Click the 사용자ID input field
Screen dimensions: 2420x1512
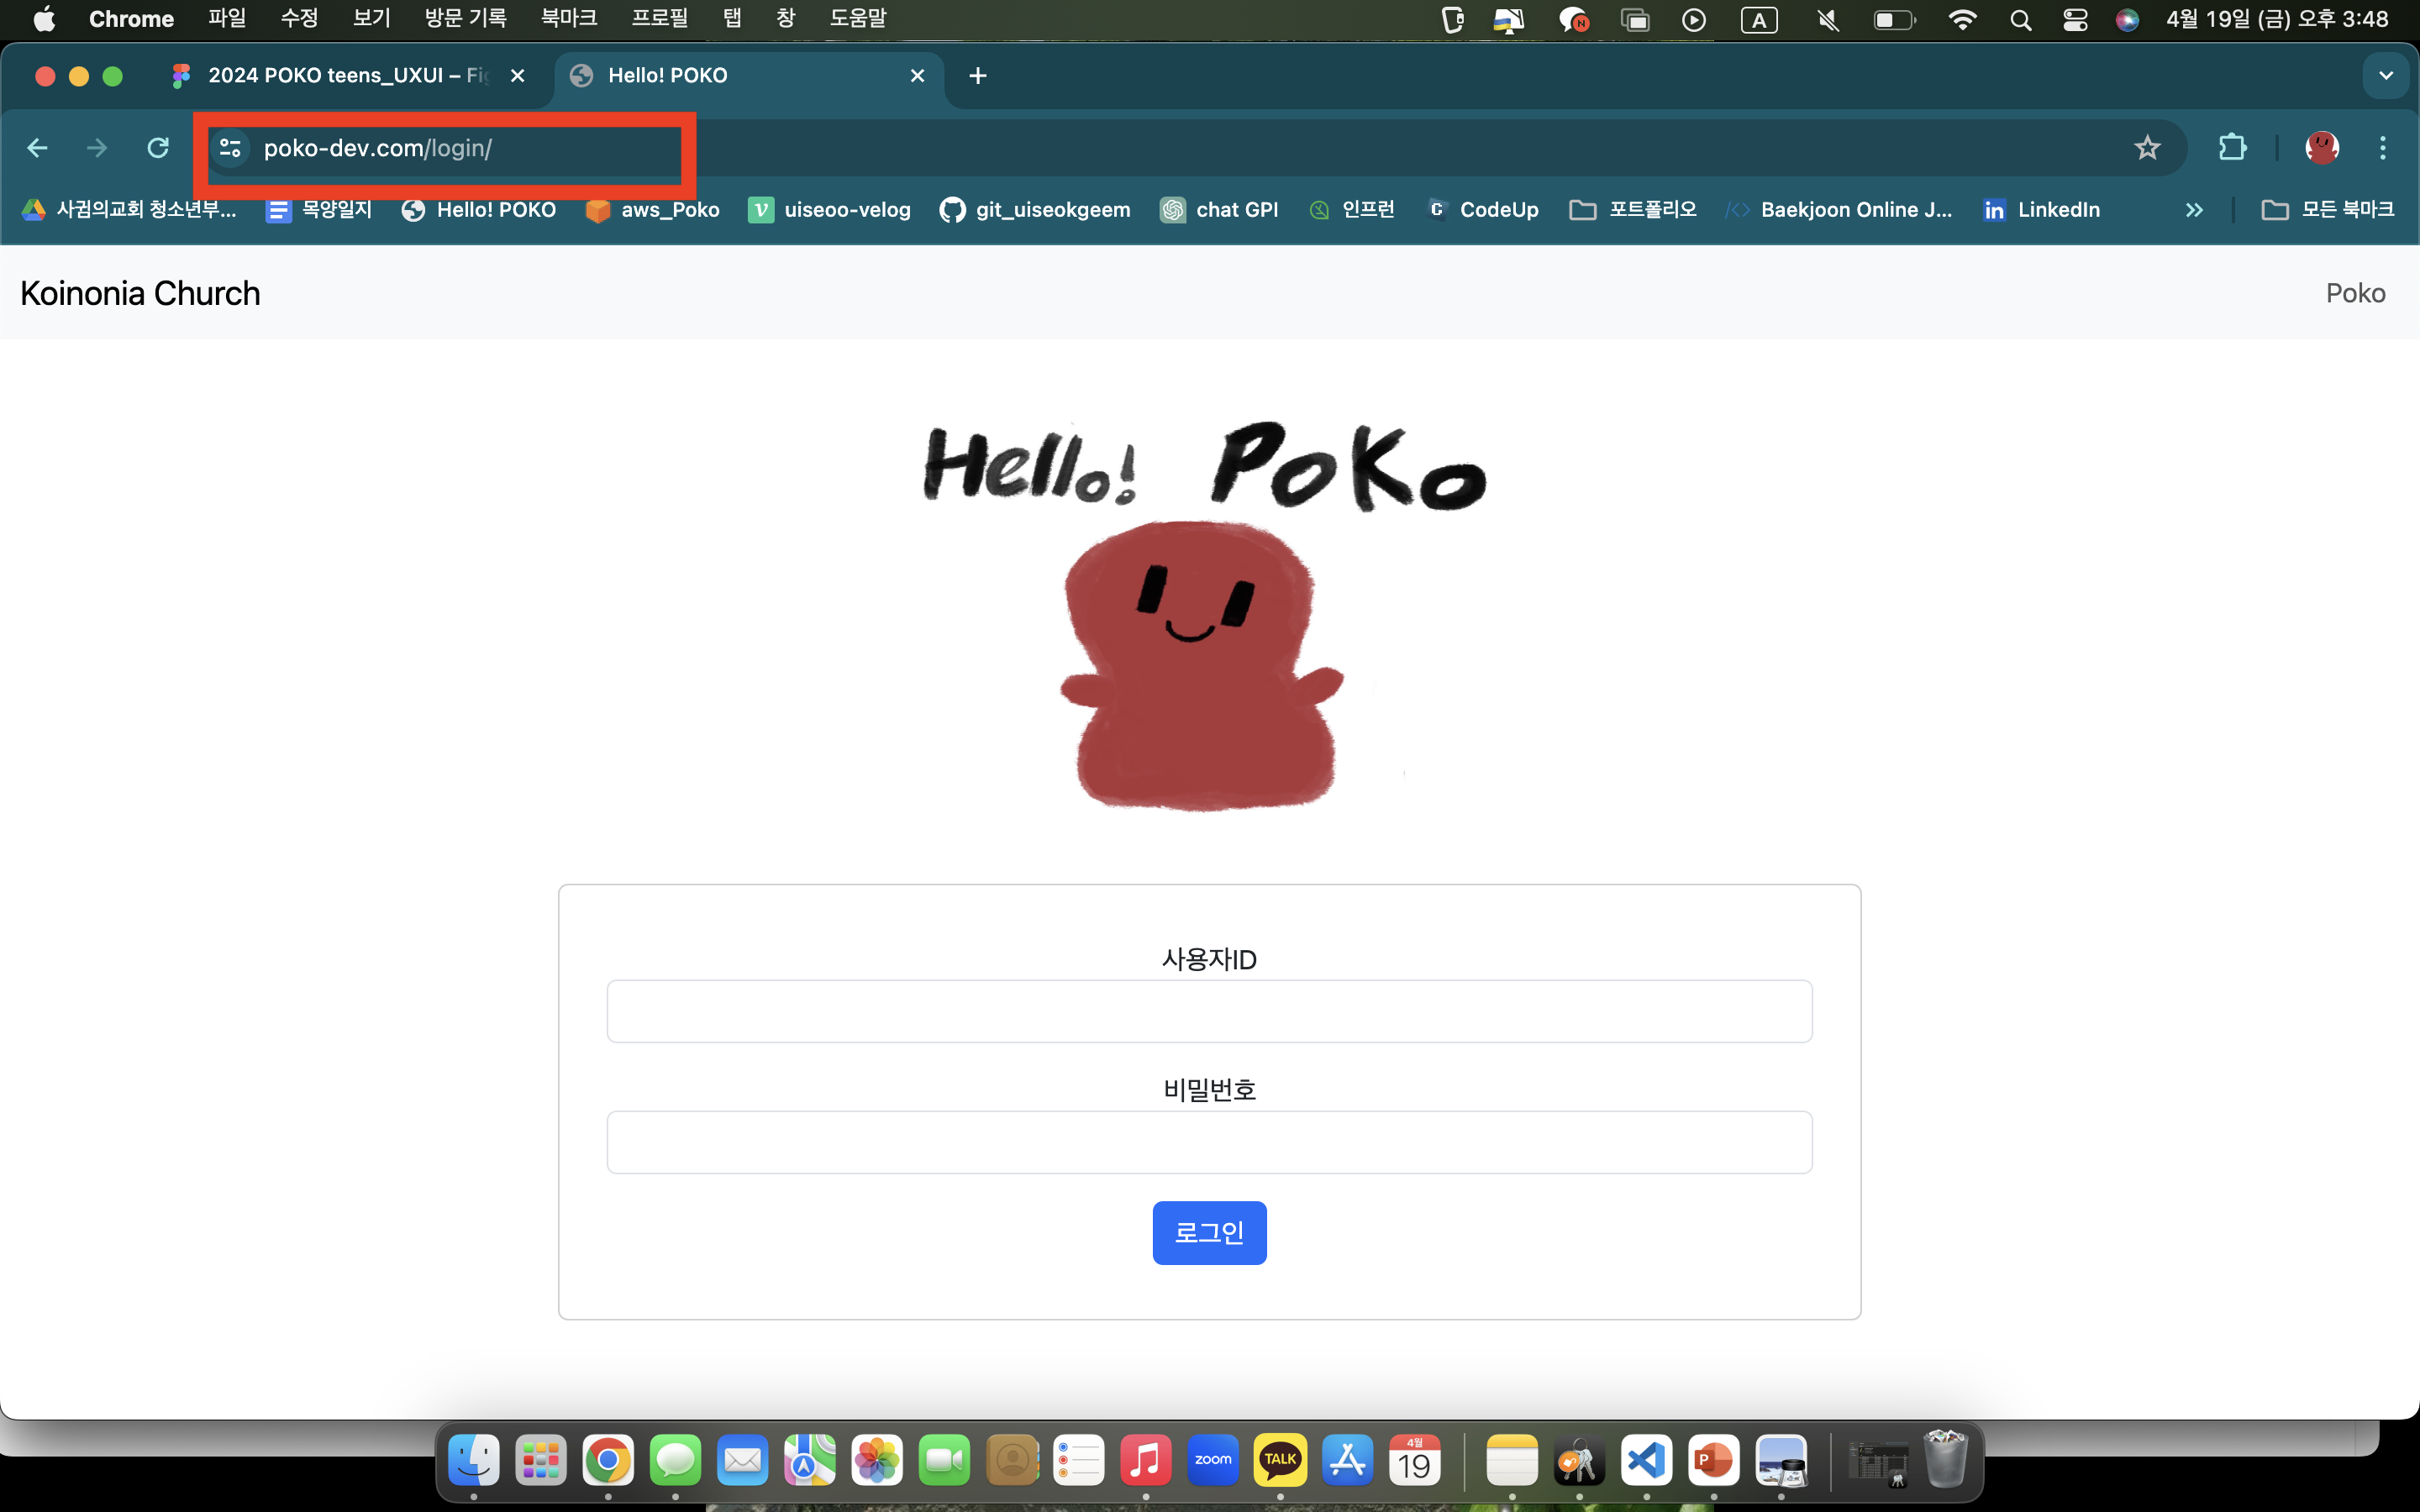tap(1209, 1011)
